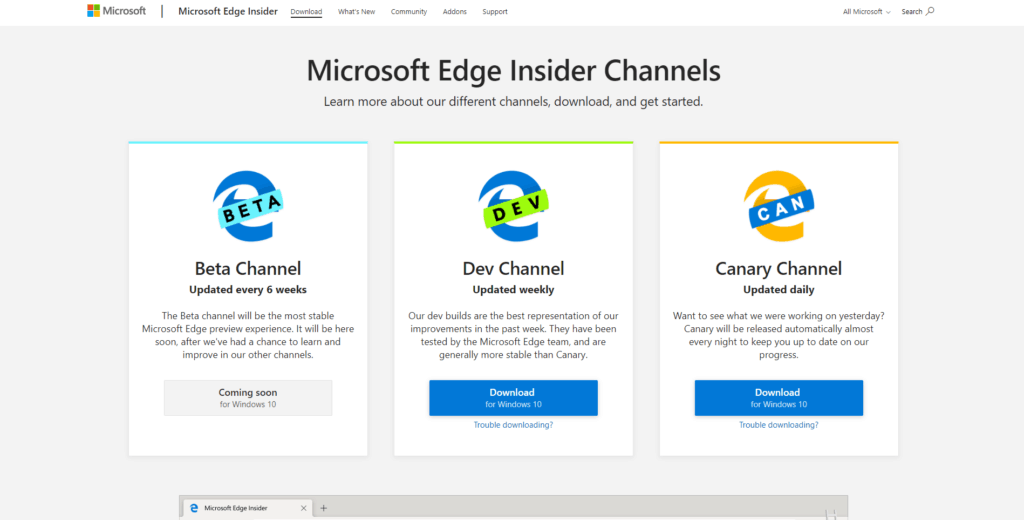Download the Canary Channel for Windows 10
Image resolution: width=1024 pixels, height=520 pixels.
[778, 398]
